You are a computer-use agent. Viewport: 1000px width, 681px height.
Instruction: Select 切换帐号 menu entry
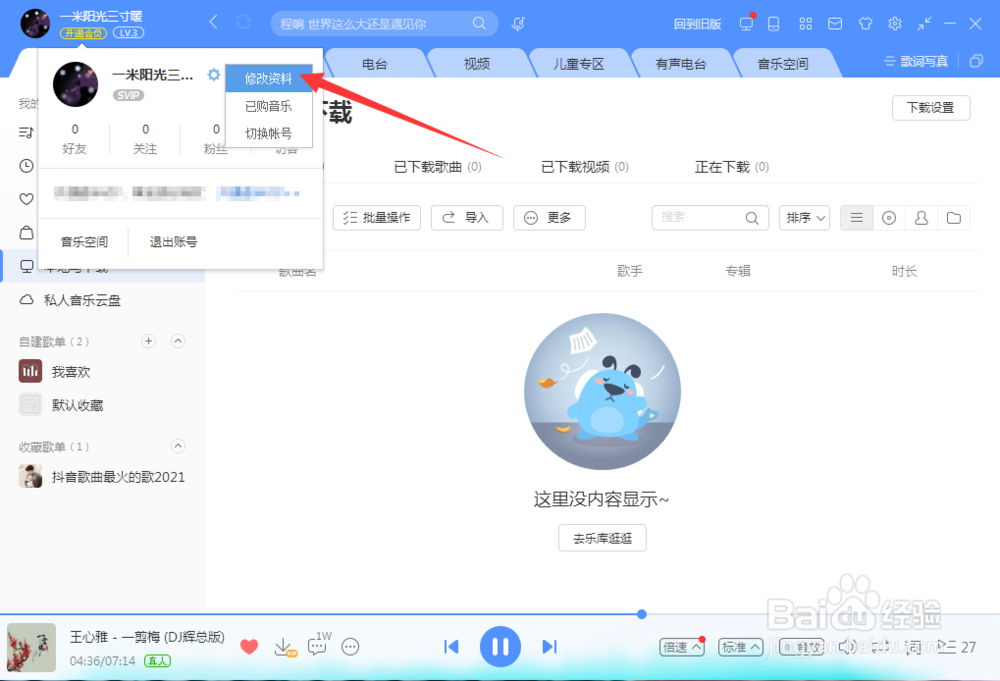click(268, 133)
